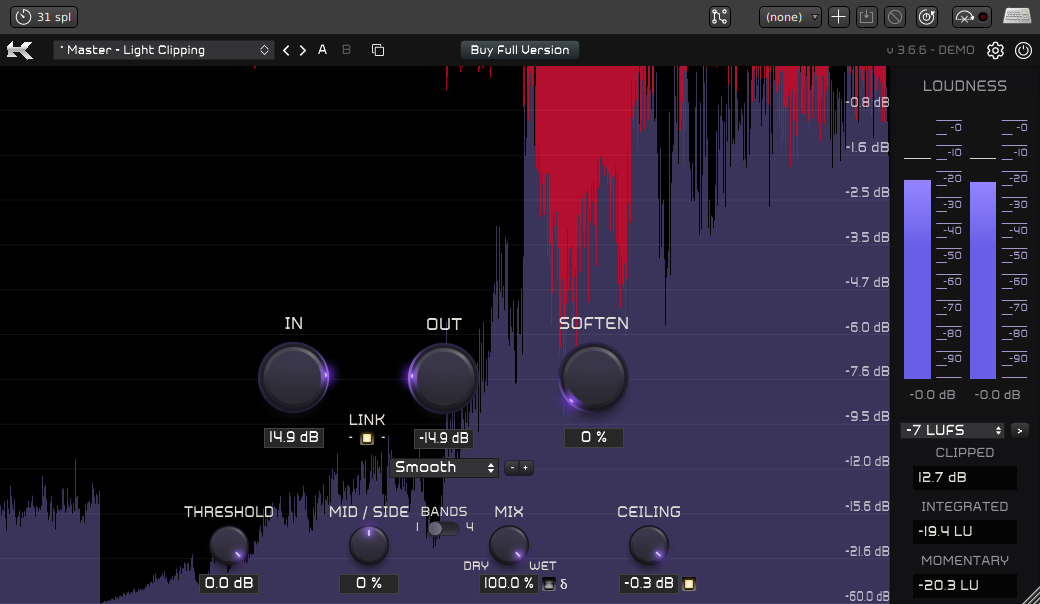
Task: Open the virtual keyboard icon
Action: (1017, 17)
